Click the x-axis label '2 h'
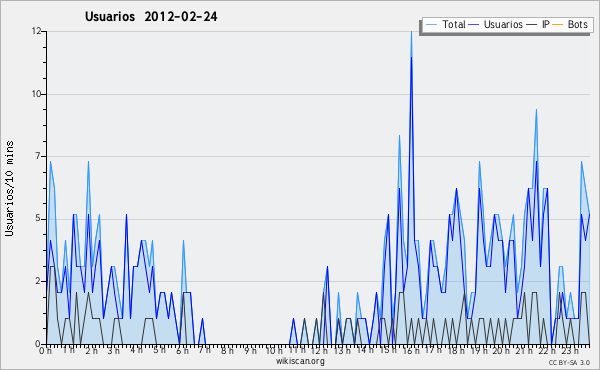Screen dimensions: 600x370 coord(91,350)
